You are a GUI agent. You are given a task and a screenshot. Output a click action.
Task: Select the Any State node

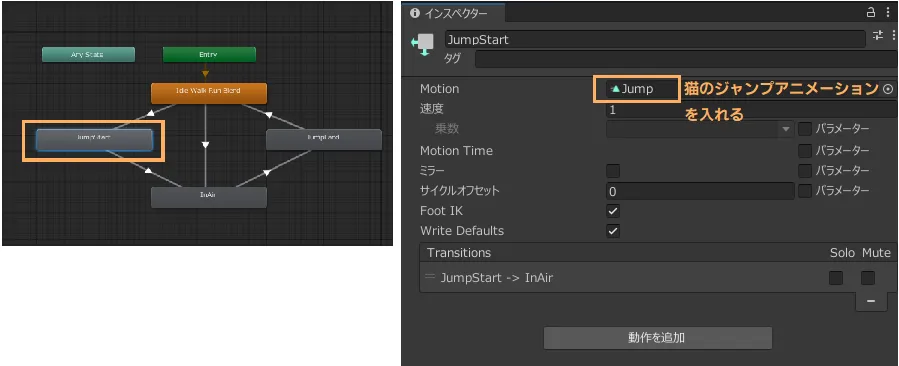[88, 54]
